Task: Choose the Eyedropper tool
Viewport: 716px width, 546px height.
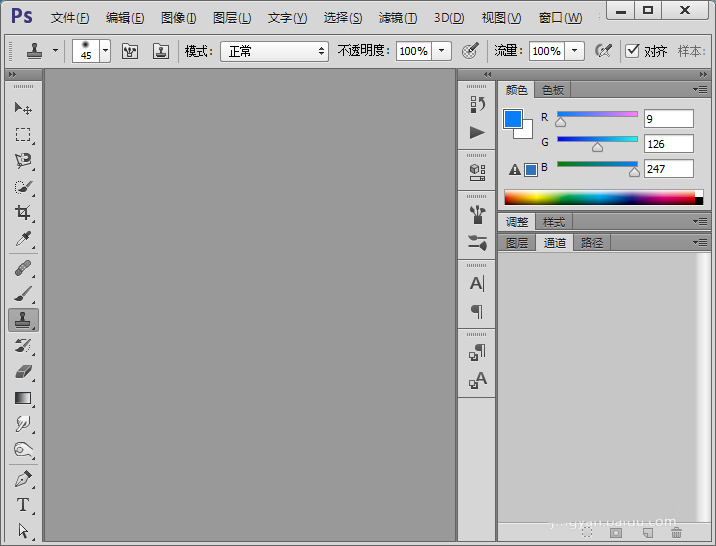Action: [23, 238]
